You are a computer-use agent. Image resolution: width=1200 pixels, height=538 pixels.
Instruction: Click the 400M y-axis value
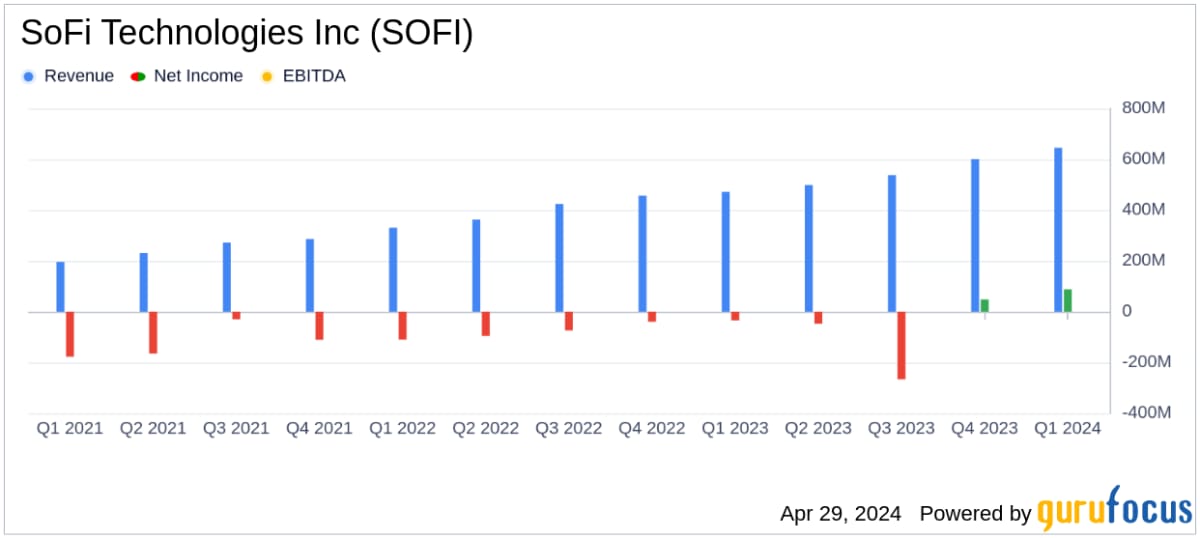1146,210
